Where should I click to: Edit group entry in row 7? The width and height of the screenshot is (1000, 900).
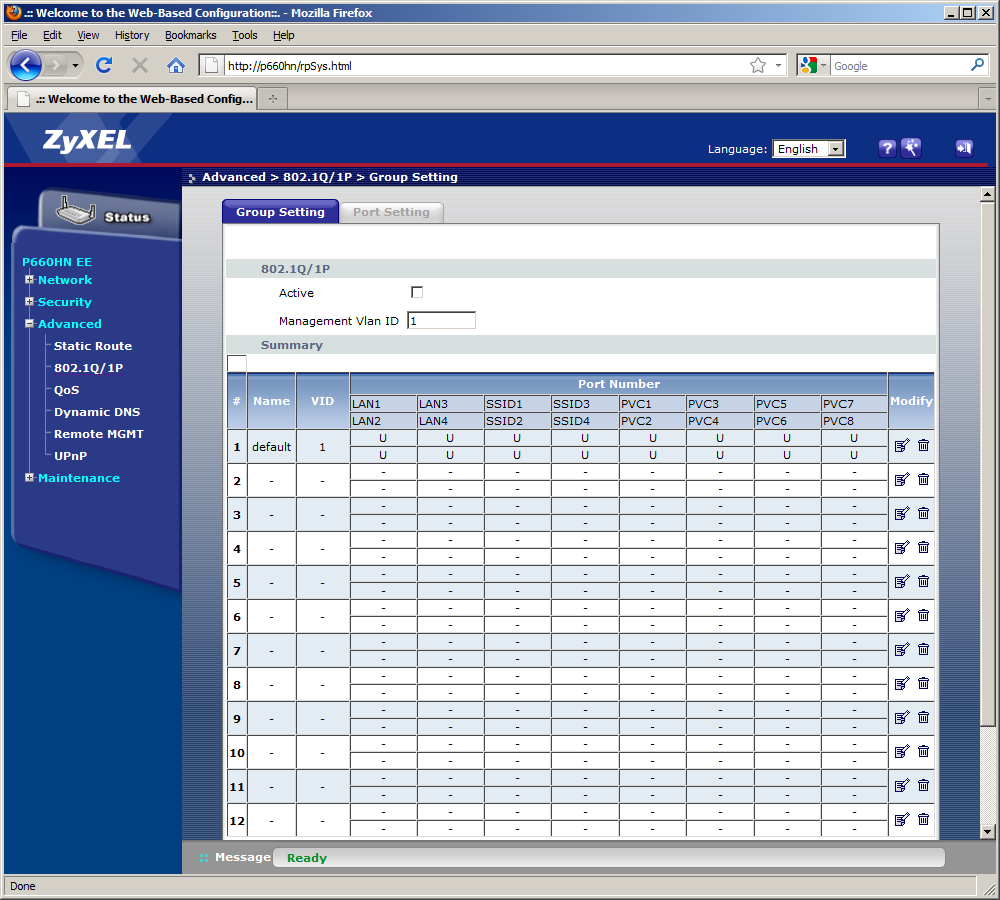point(901,649)
